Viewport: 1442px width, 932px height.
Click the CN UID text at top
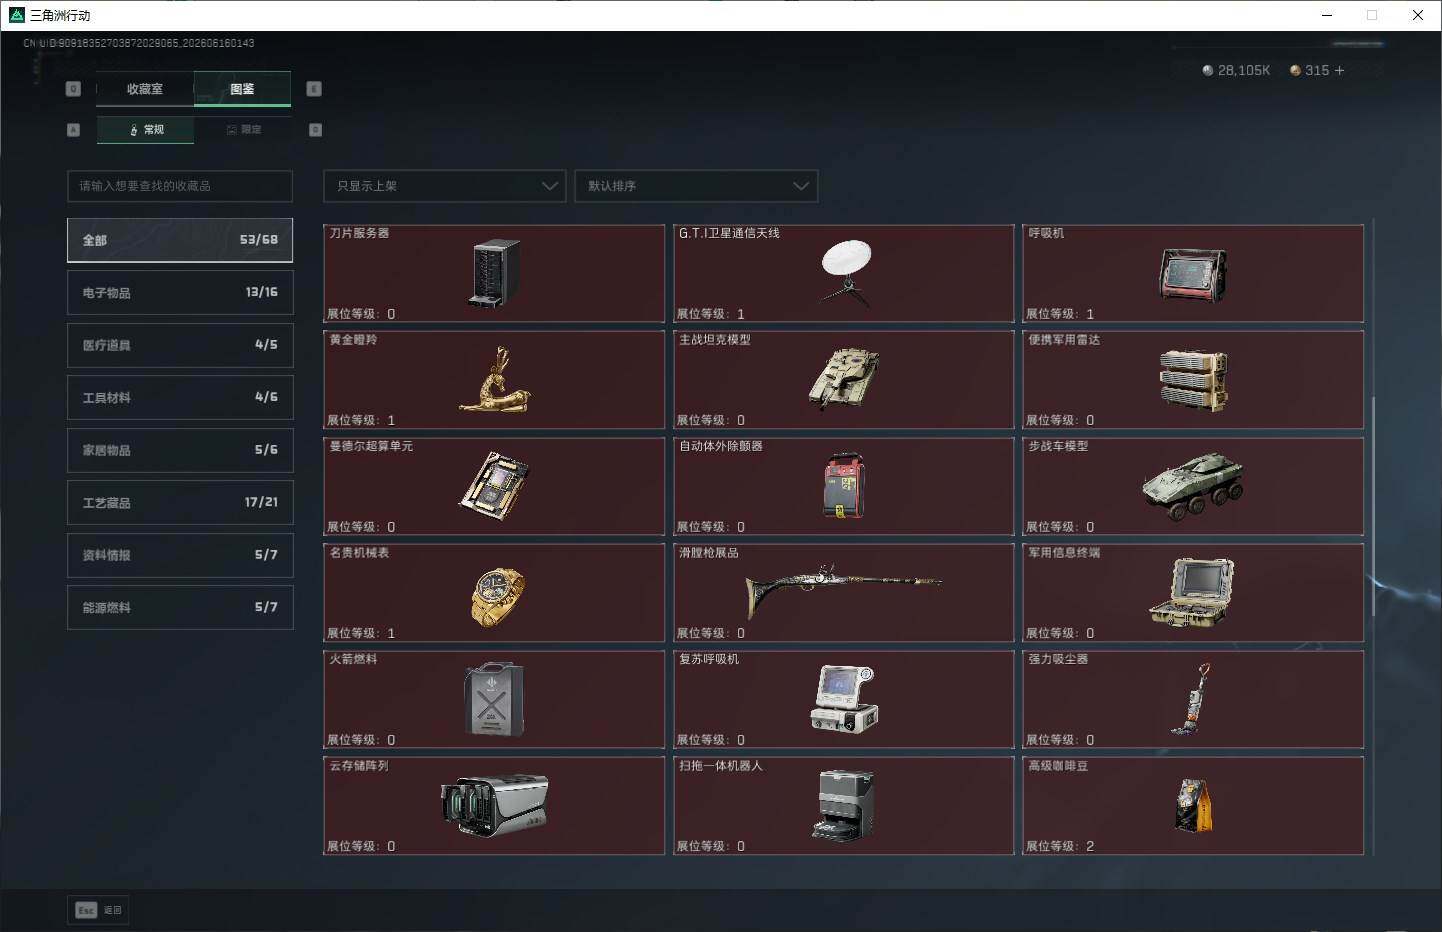coord(139,43)
